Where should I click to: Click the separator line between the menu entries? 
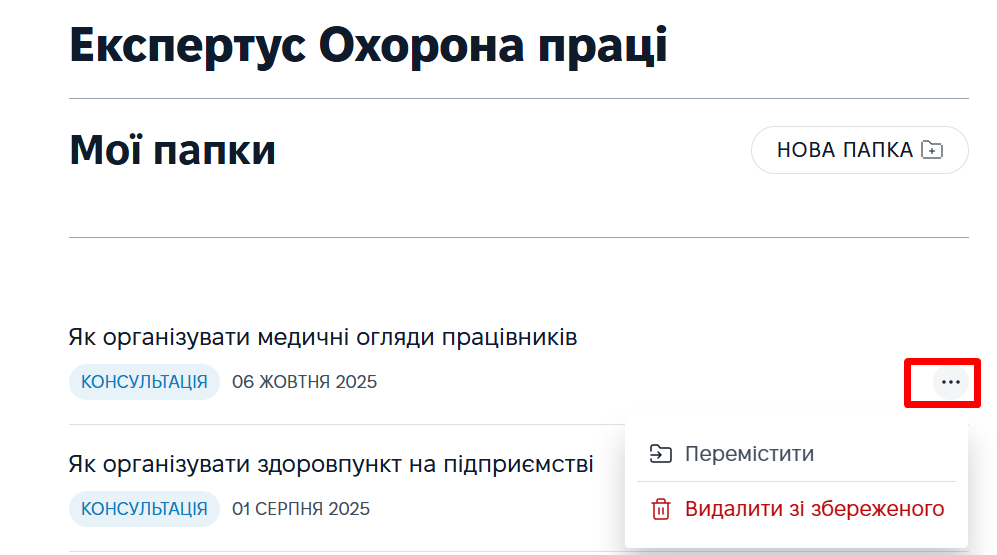[796, 482]
